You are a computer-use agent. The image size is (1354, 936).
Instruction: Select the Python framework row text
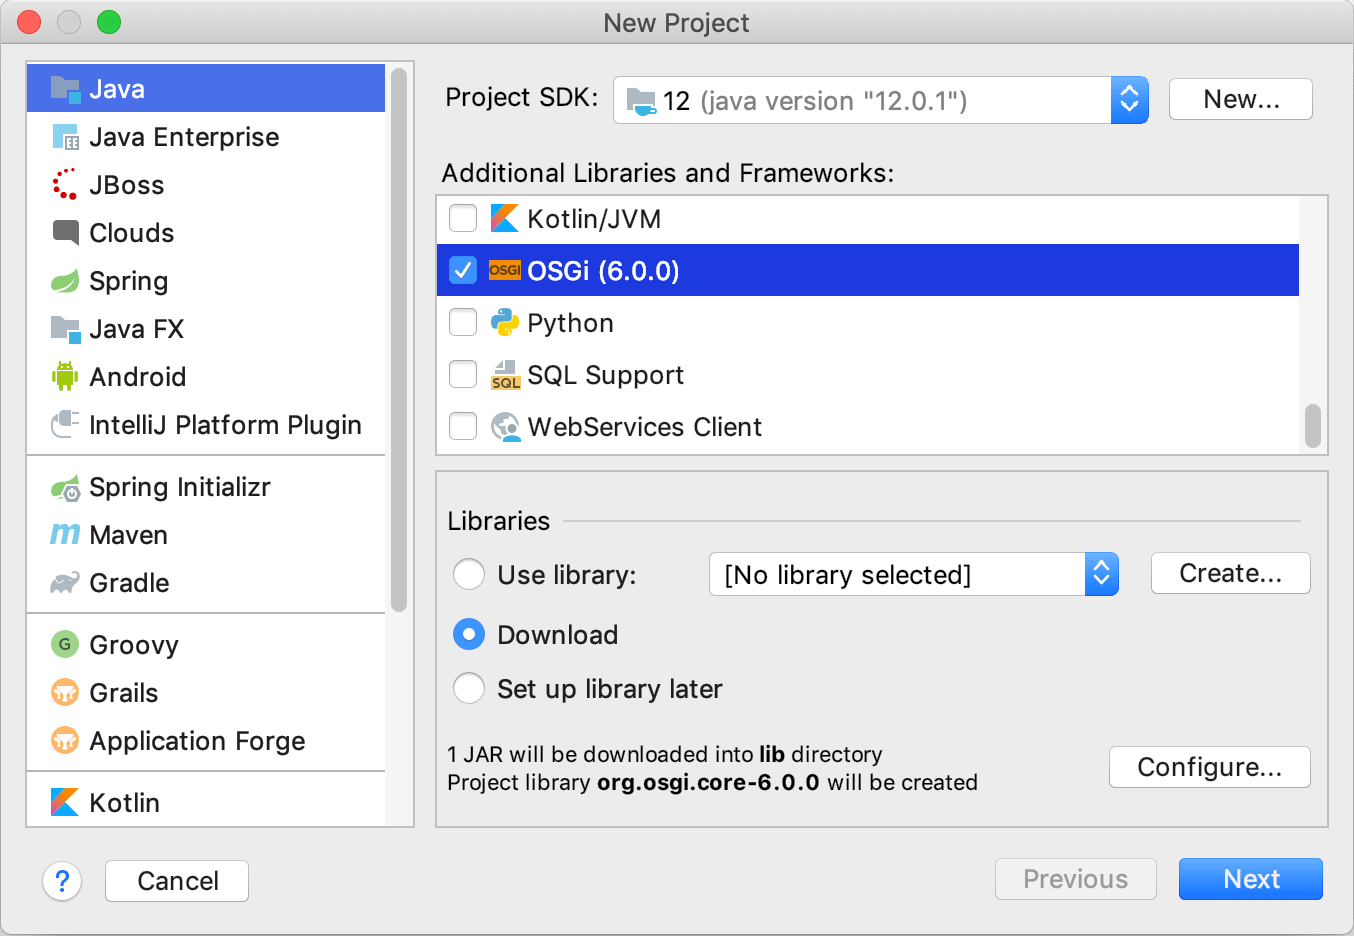tap(570, 323)
